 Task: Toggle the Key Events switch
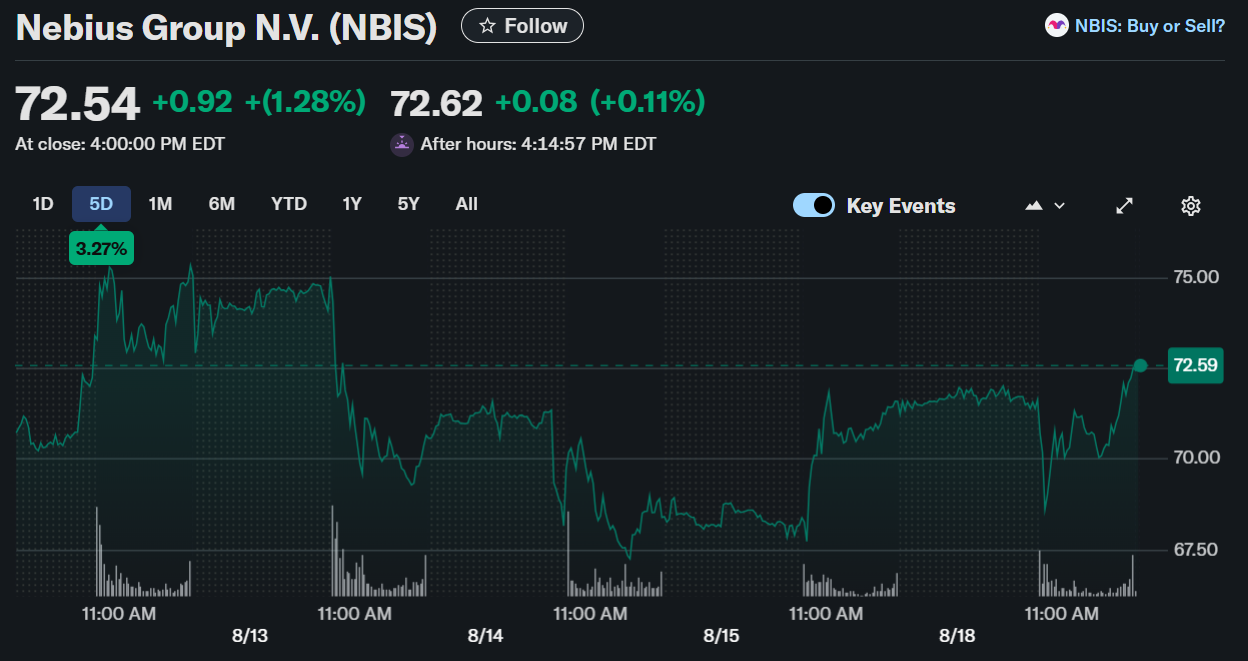tap(814, 205)
